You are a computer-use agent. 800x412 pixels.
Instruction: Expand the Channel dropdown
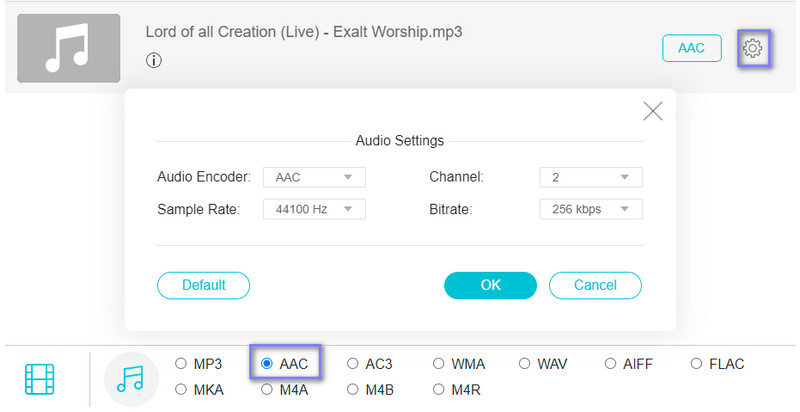coord(590,177)
